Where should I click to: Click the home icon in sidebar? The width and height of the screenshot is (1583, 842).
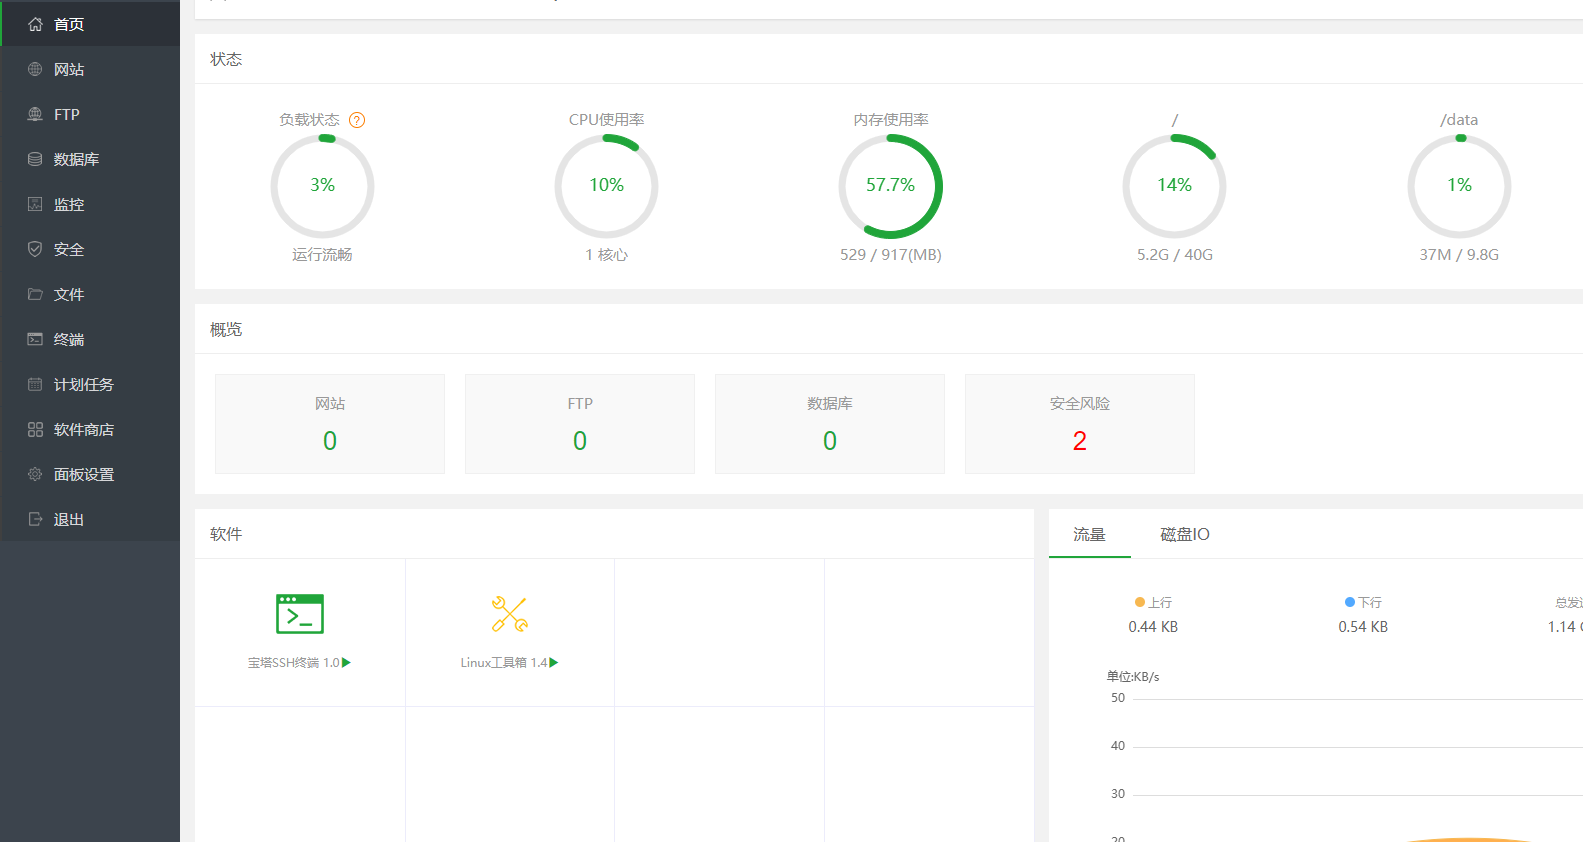click(x=35, y=24)
